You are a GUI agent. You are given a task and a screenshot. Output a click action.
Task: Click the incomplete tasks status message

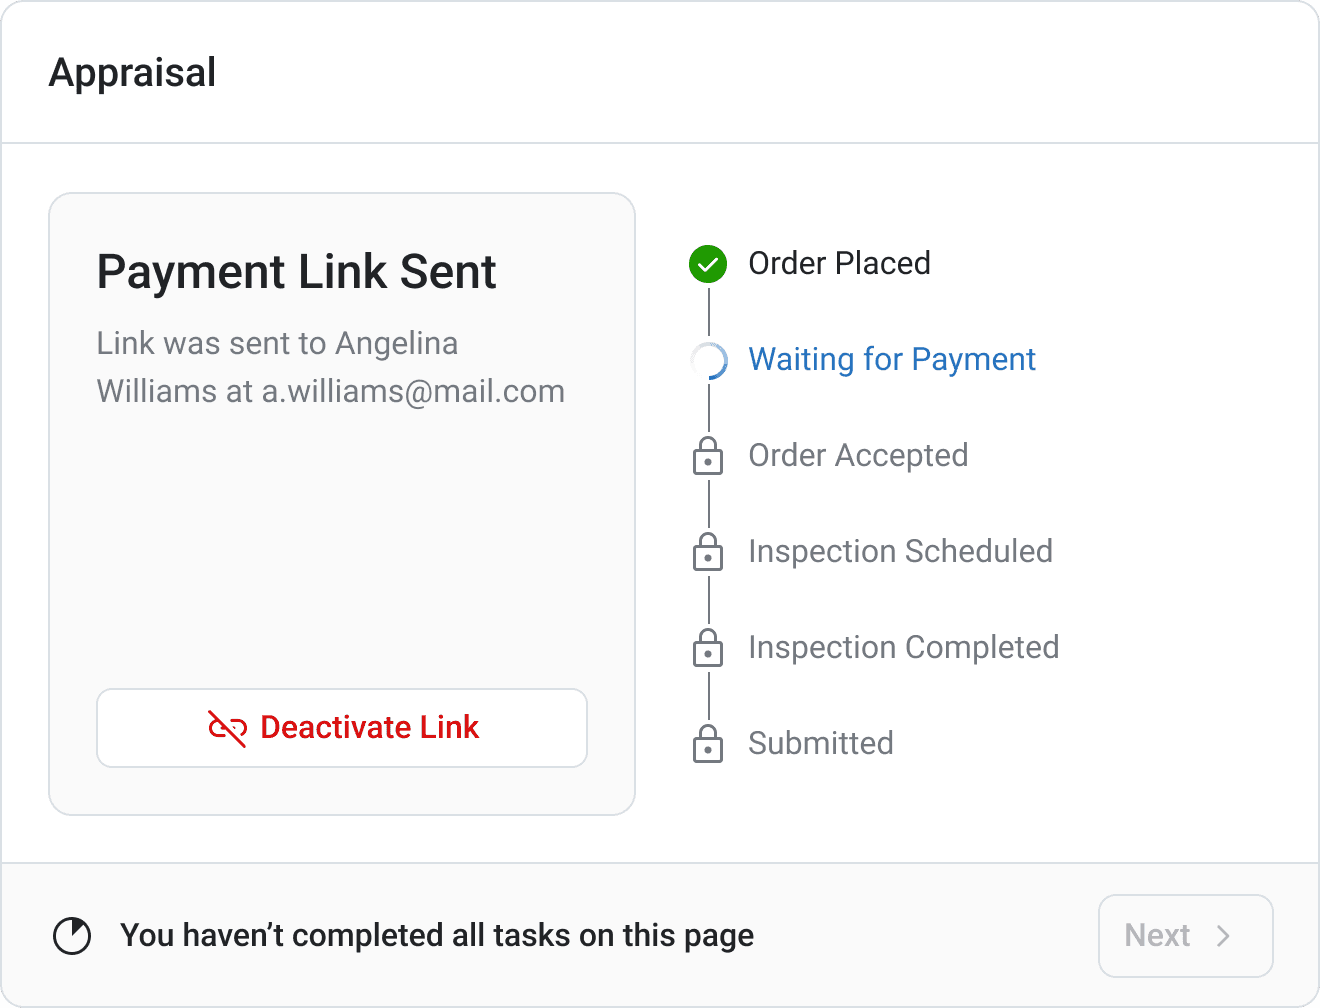pyautogui.click(x=437, y=936)
